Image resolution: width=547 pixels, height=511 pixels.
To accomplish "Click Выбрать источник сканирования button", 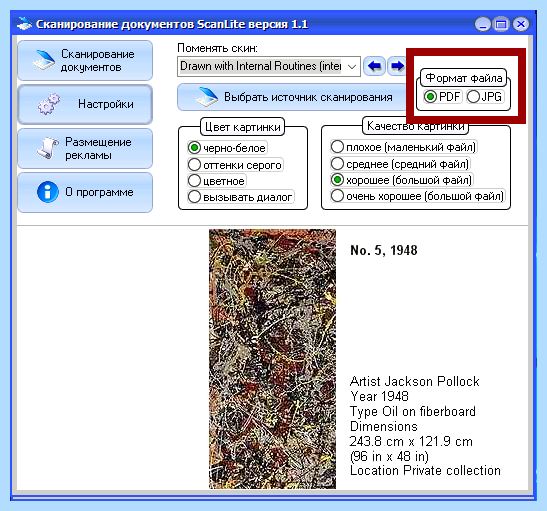I will click(x=292, y=97).
